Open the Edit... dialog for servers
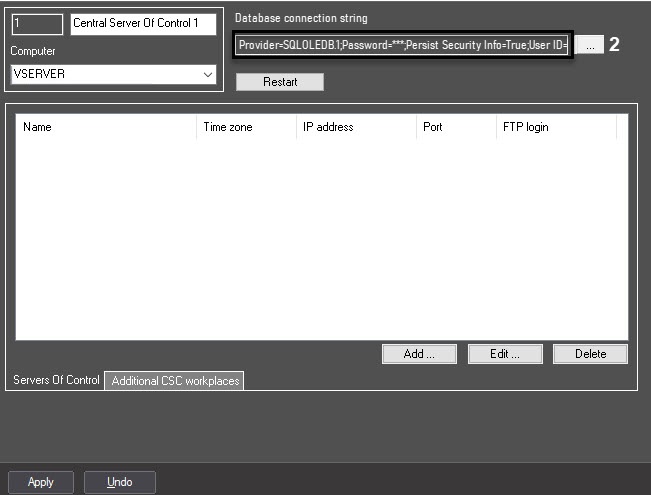Viewport: 651px width, 495px height. (x=505, y=354)
